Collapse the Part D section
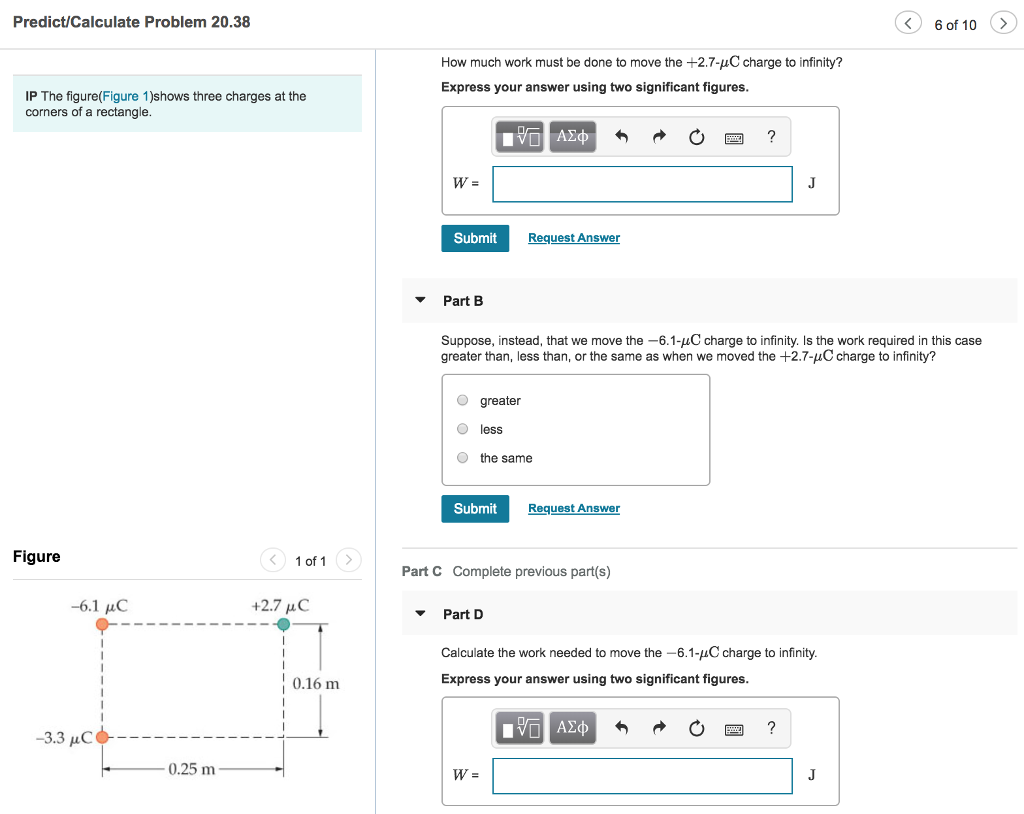The height and width of the screenshot is (814, 1024). point(419,613)
